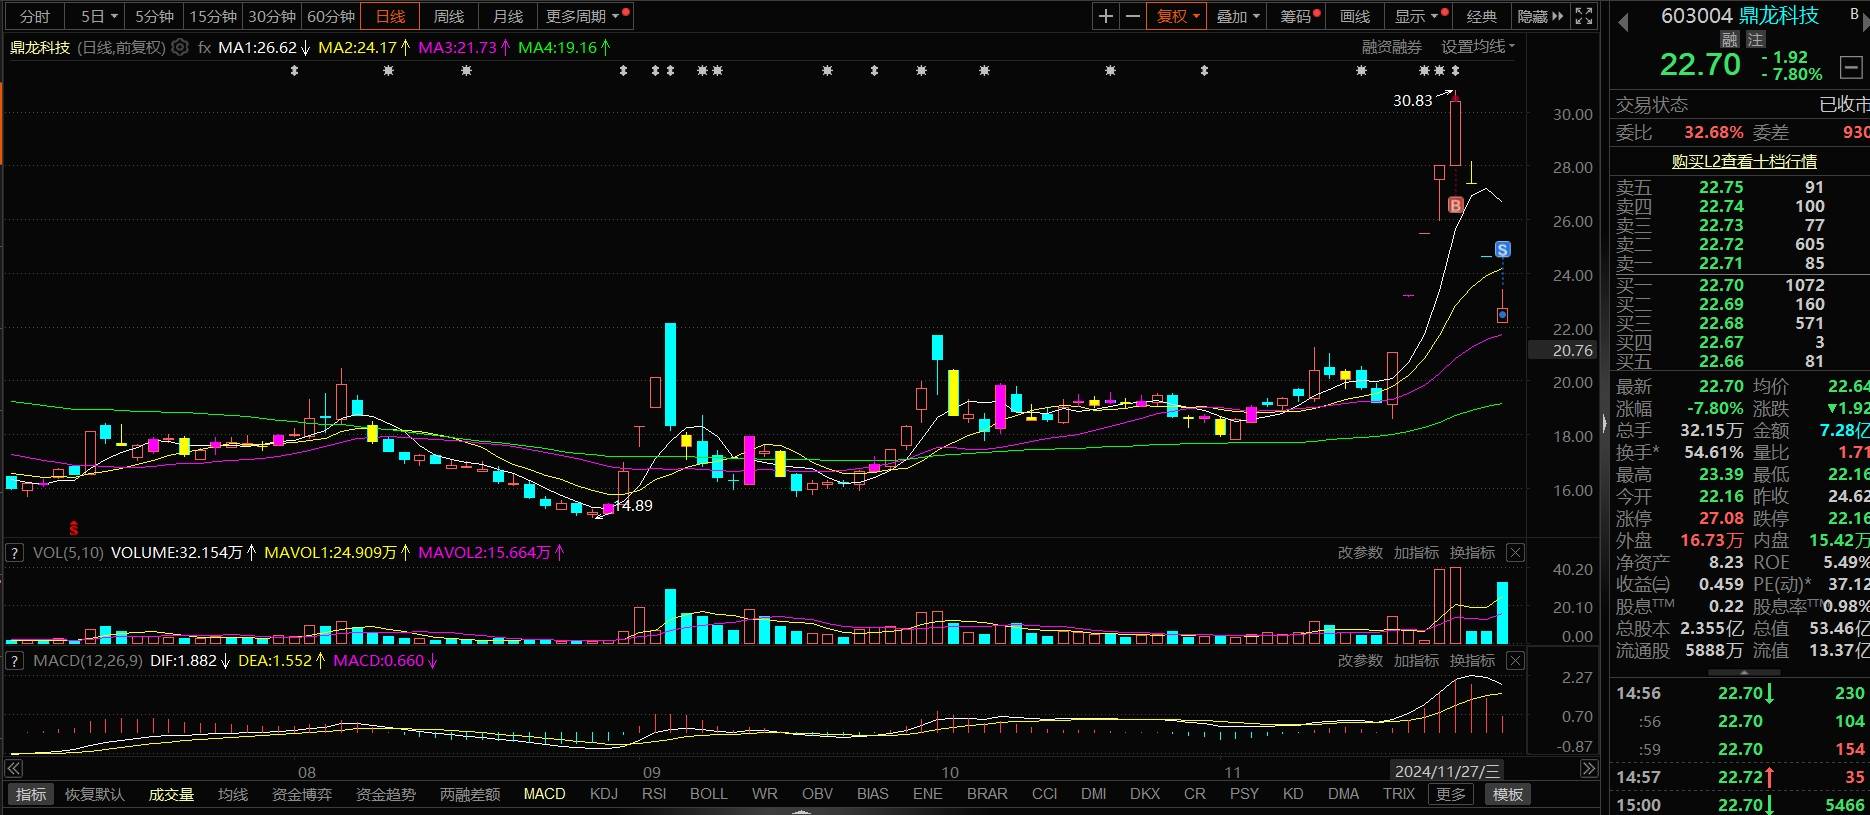Switch to 月线 monthly tab

(x=508, y=16)
